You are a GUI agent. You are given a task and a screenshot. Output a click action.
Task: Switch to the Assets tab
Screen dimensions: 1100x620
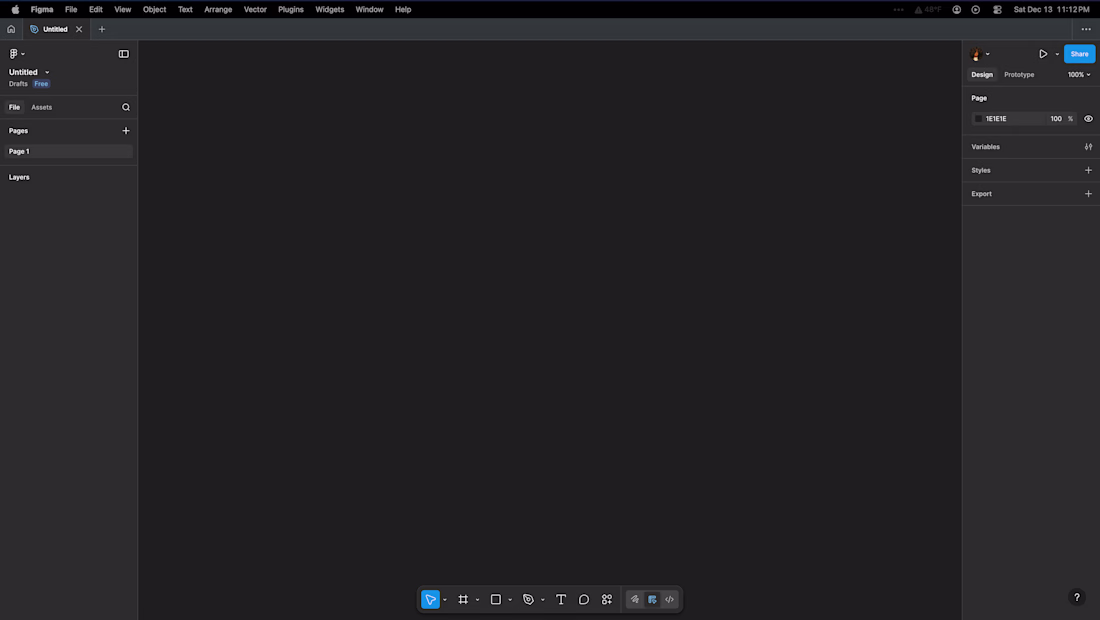pos(41,107)
